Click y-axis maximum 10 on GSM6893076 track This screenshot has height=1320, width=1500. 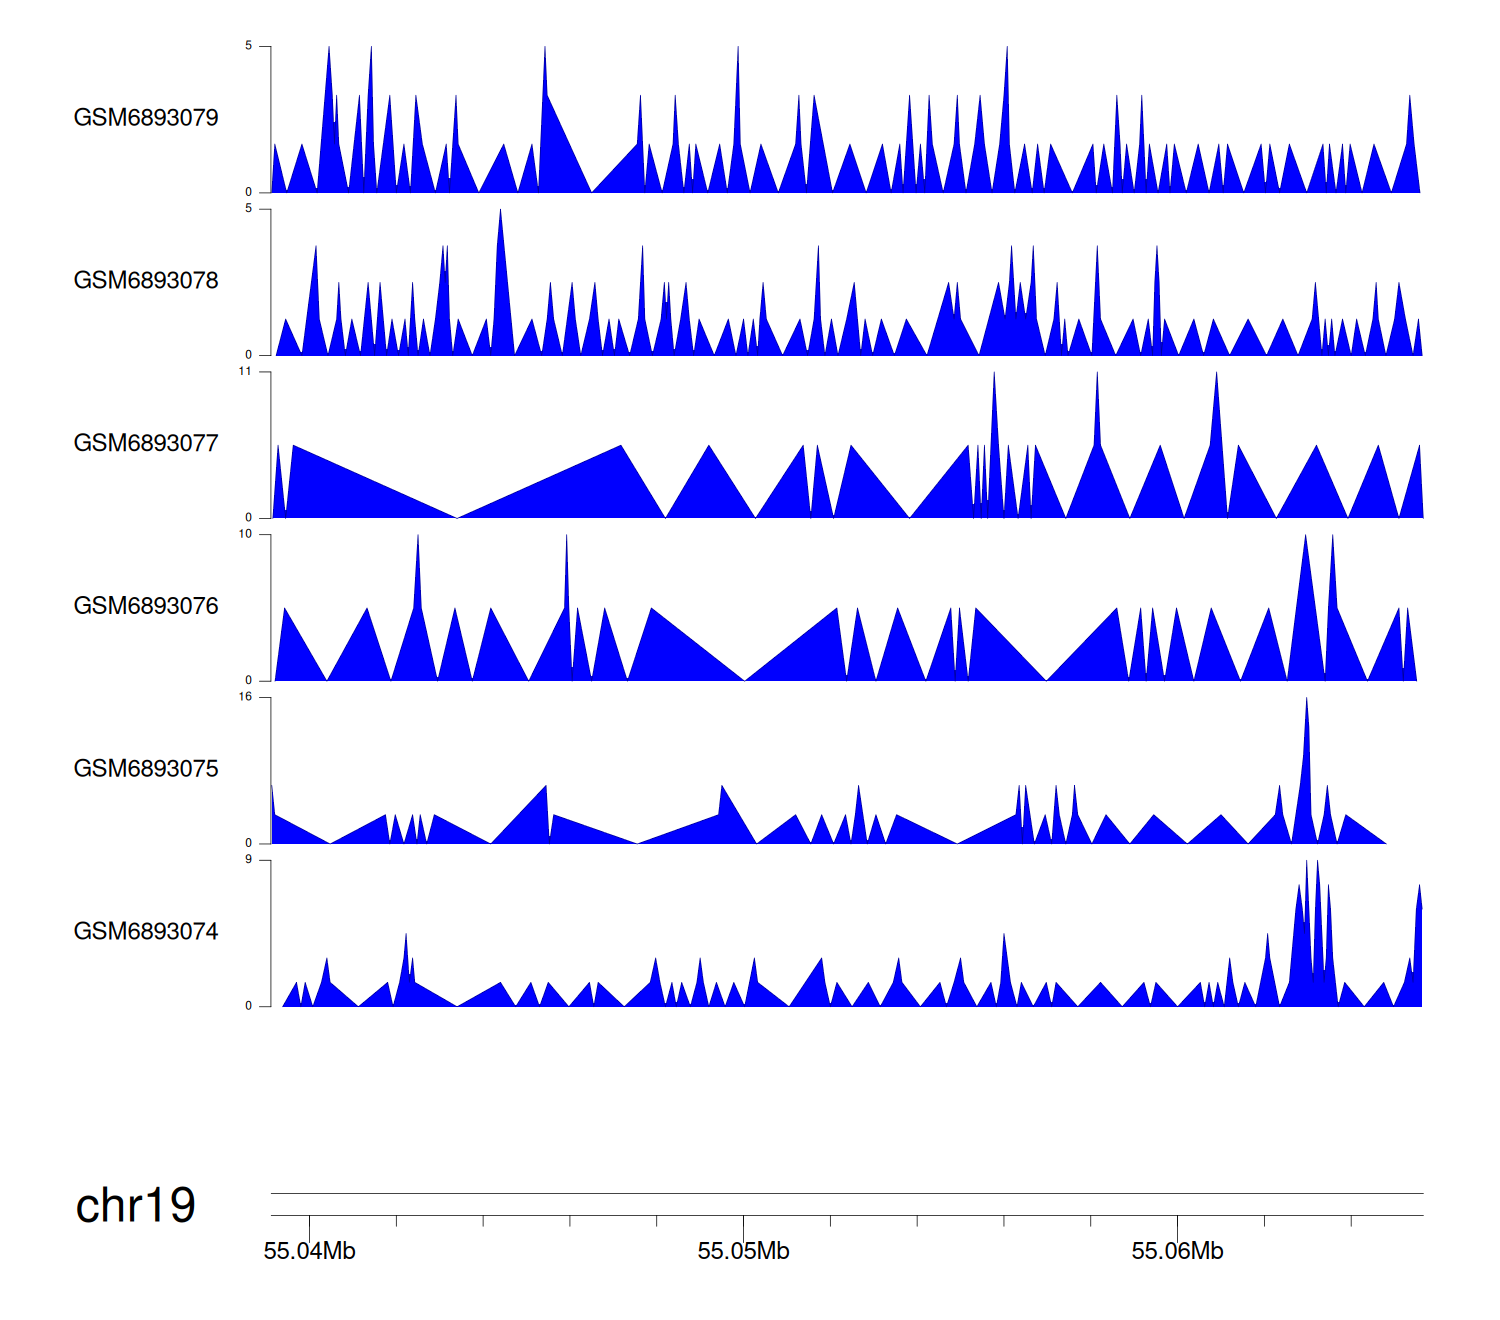245,535
